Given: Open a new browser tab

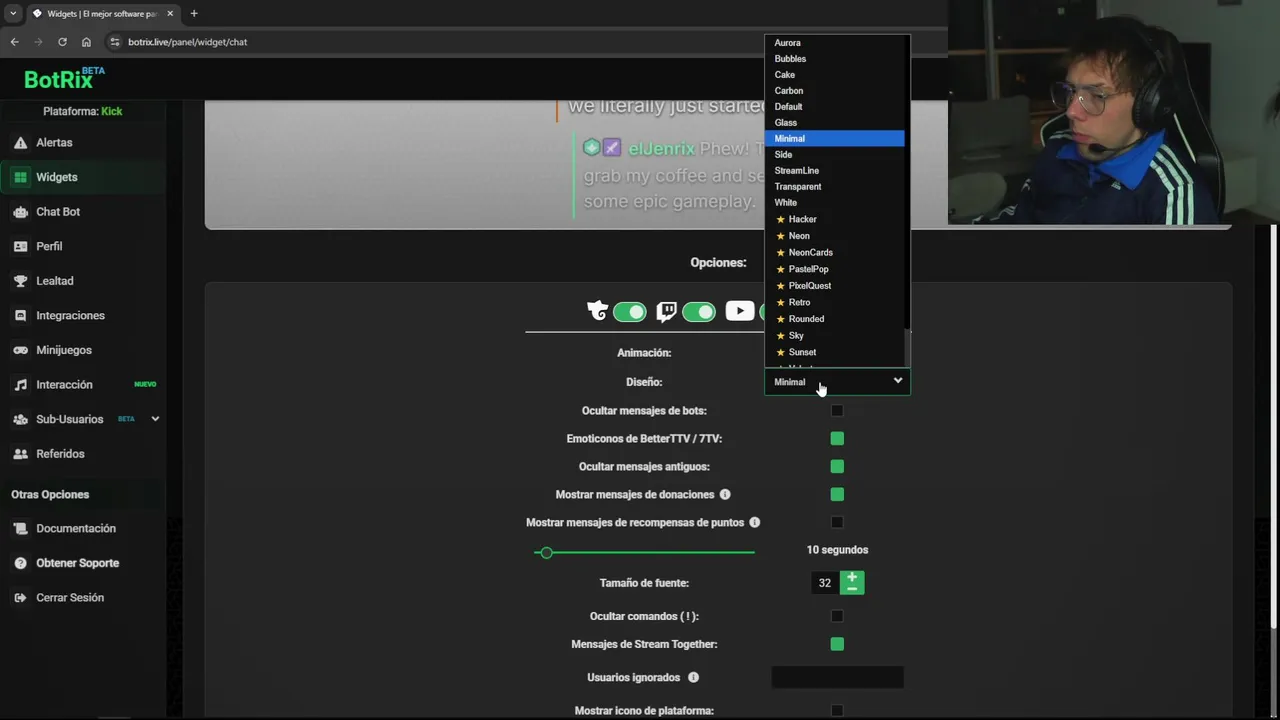Looking at the screenshot, I should point(194,13).
